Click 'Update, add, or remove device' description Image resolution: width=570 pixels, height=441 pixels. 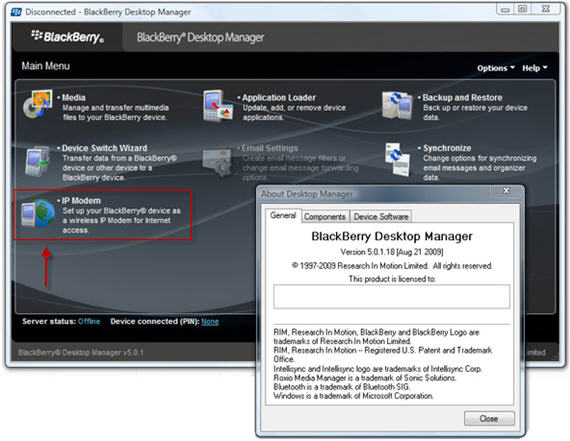[294, 108]
